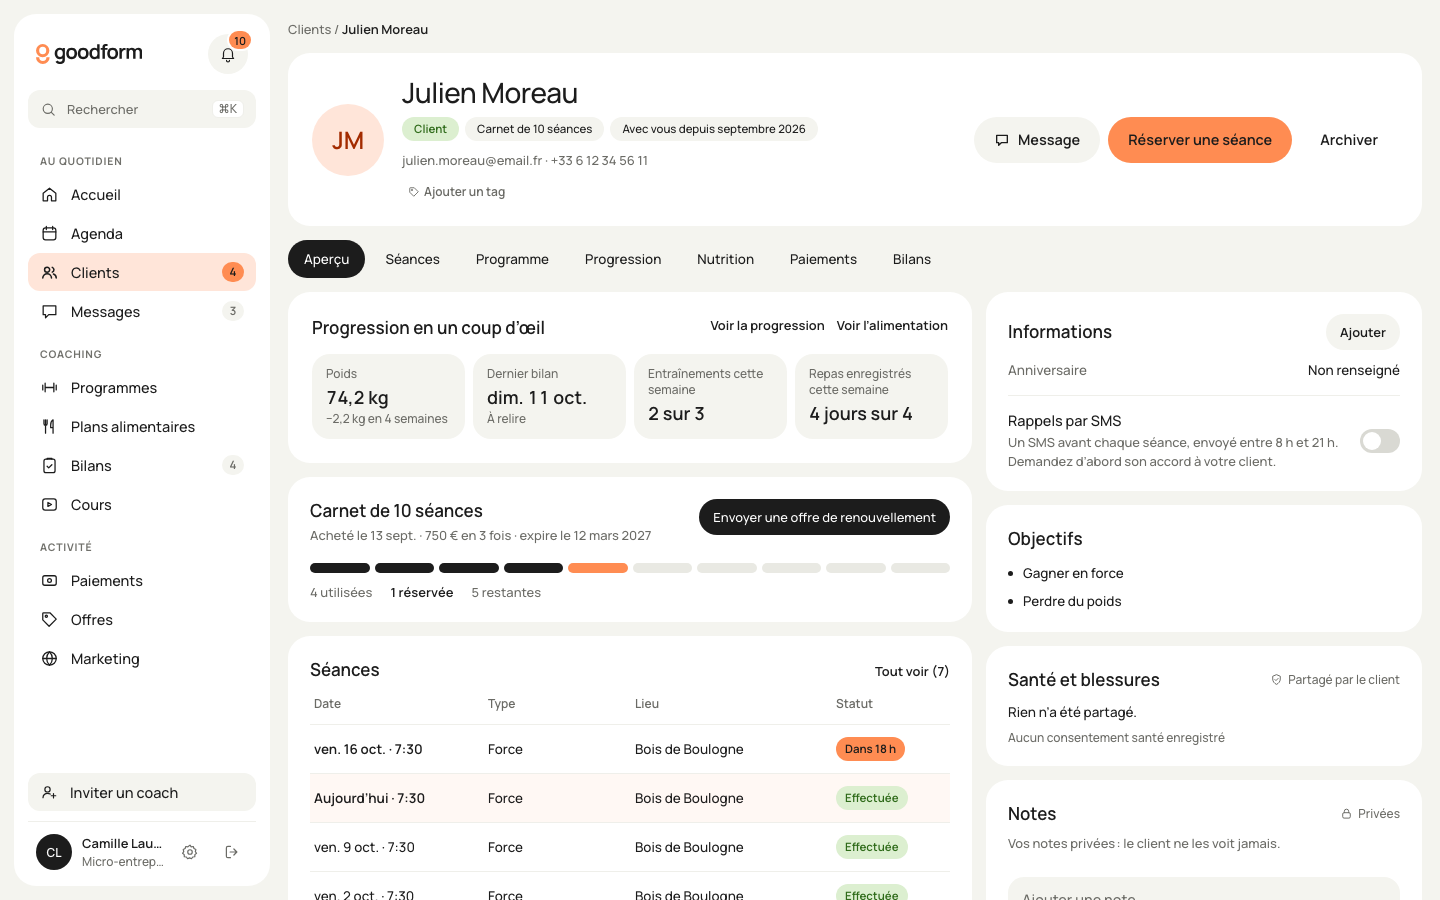The height and width of the screenshot is (900, 1440).
Task: Click Inviter un coach button
Action: (142, 793)
